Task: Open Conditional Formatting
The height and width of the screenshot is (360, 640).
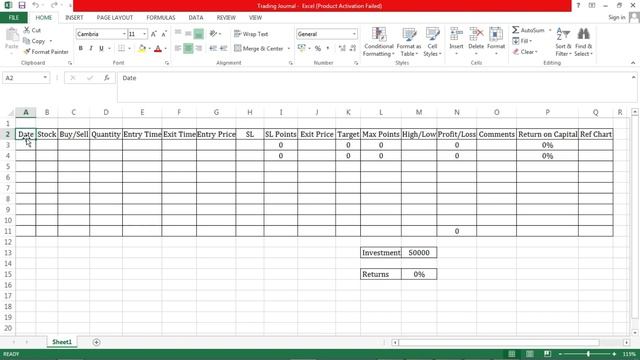Action: click(x=378, y=42)
